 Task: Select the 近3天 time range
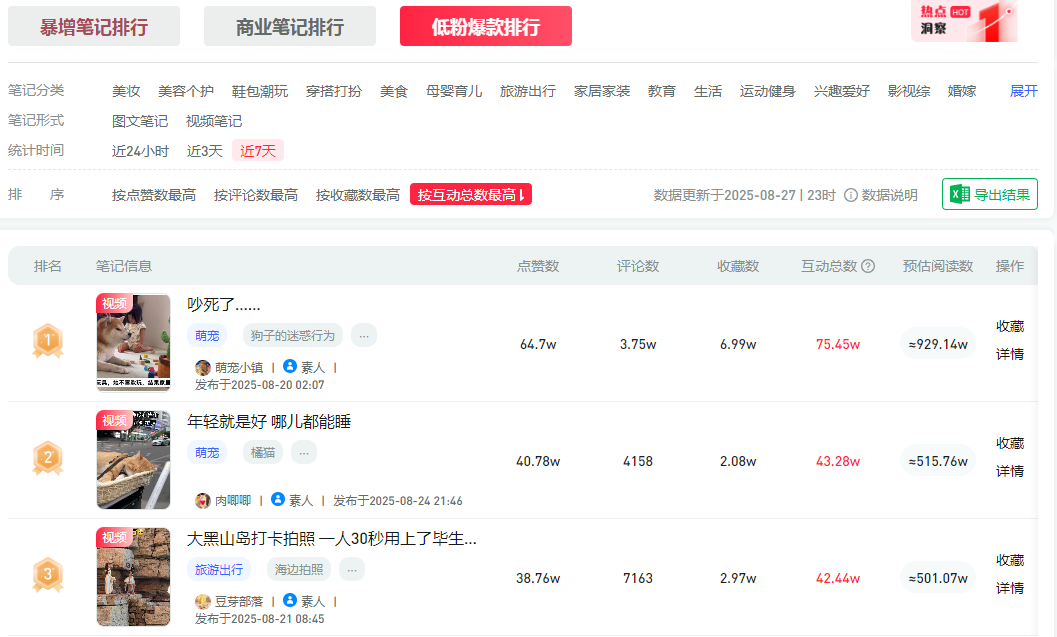coord(205,151)
